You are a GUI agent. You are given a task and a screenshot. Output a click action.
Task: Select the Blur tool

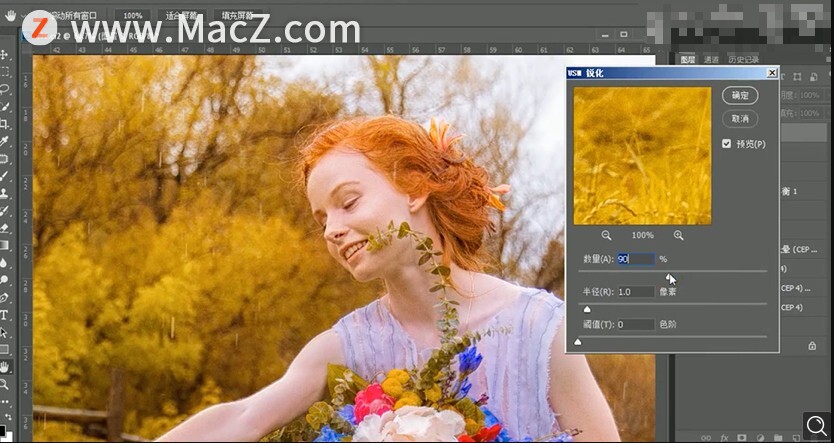point(4,263)
